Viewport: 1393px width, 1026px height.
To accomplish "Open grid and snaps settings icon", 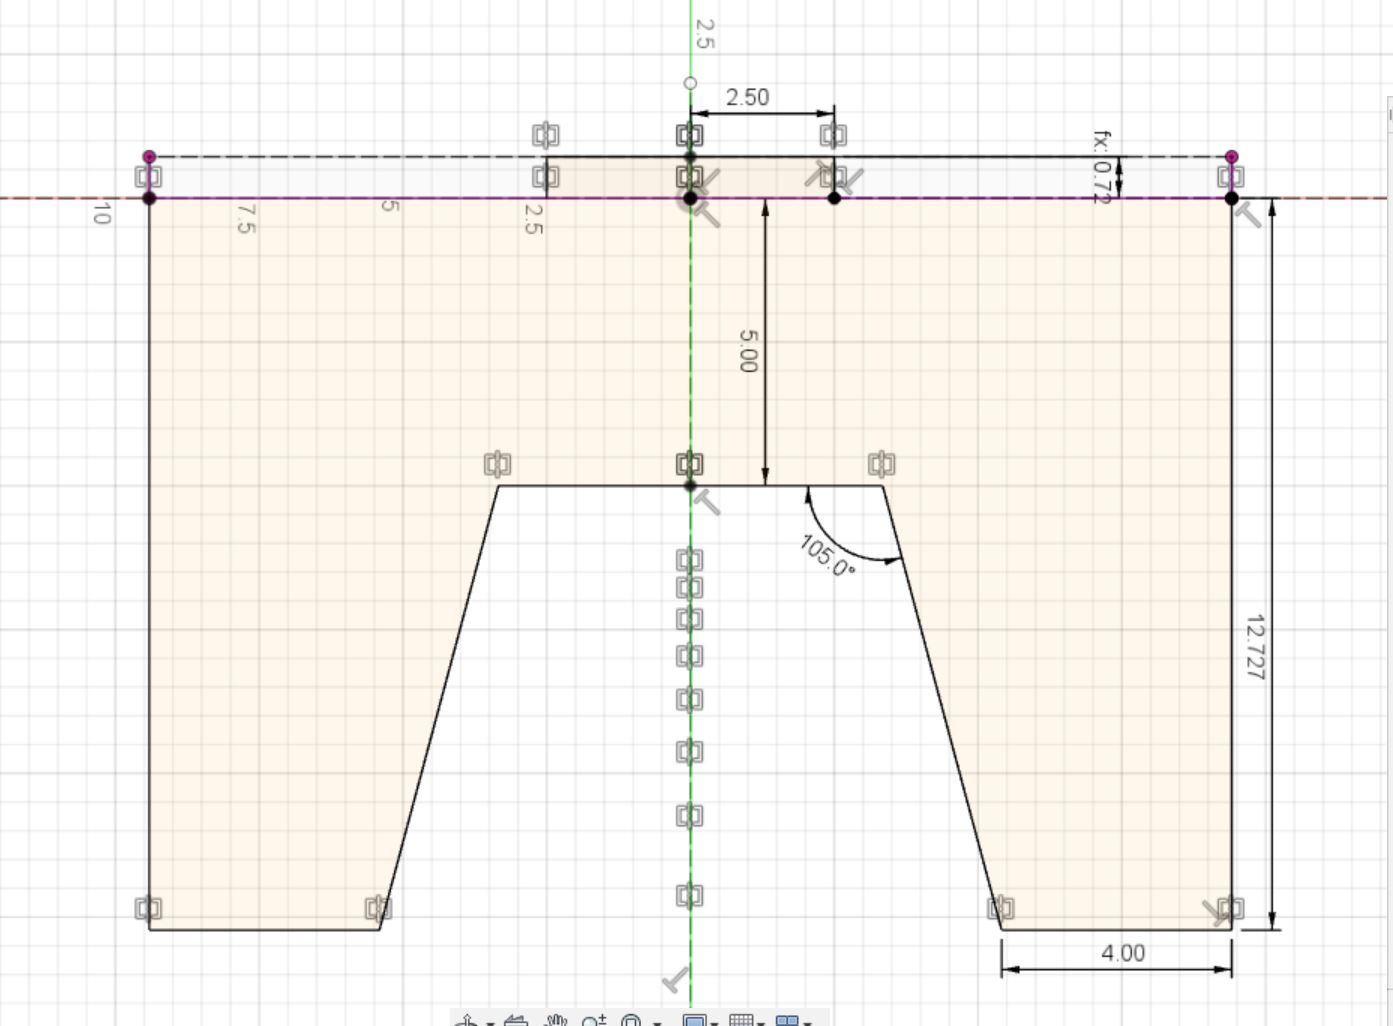I will pos(741,1020).
